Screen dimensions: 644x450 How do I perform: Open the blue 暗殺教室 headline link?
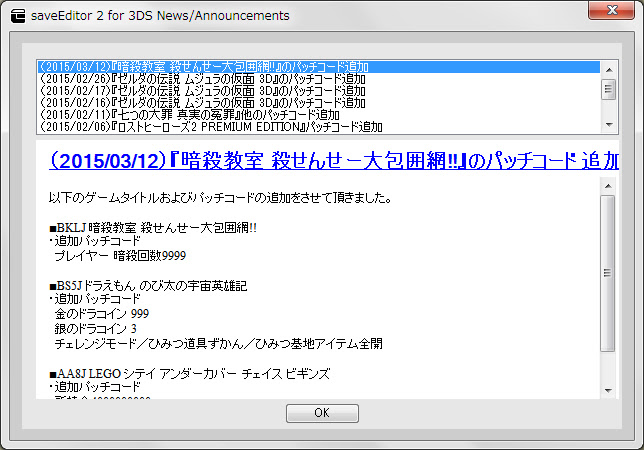334,160
